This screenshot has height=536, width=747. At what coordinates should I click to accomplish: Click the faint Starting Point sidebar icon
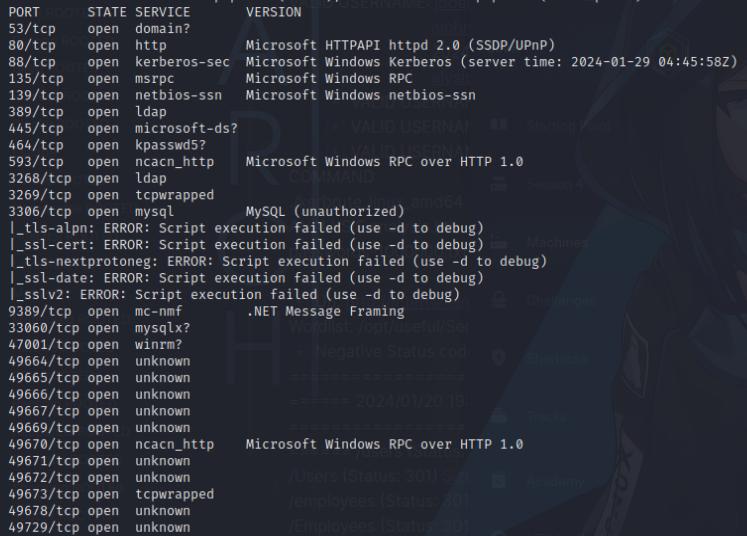[499, 124]
